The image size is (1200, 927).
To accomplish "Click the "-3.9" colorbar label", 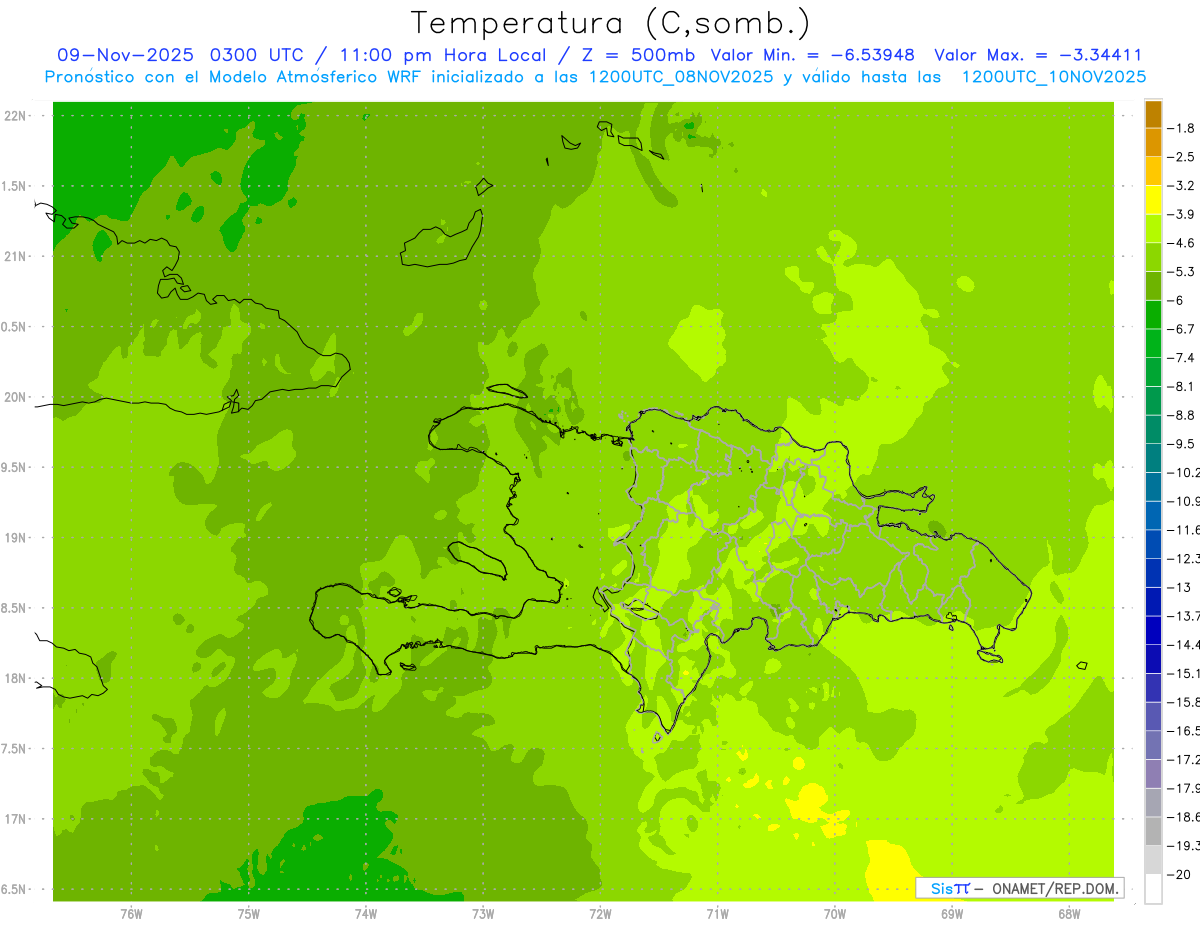I will (x=1182, y=214).
